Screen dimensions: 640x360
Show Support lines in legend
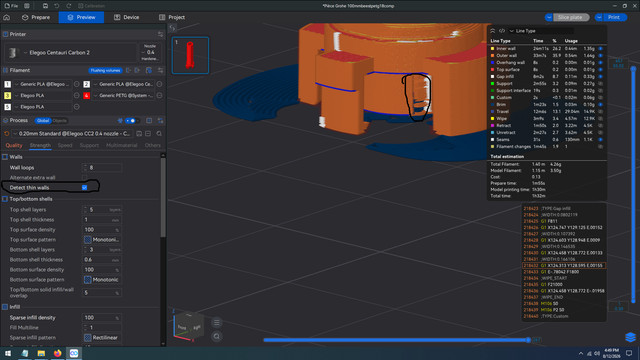(x=600, y=84)
